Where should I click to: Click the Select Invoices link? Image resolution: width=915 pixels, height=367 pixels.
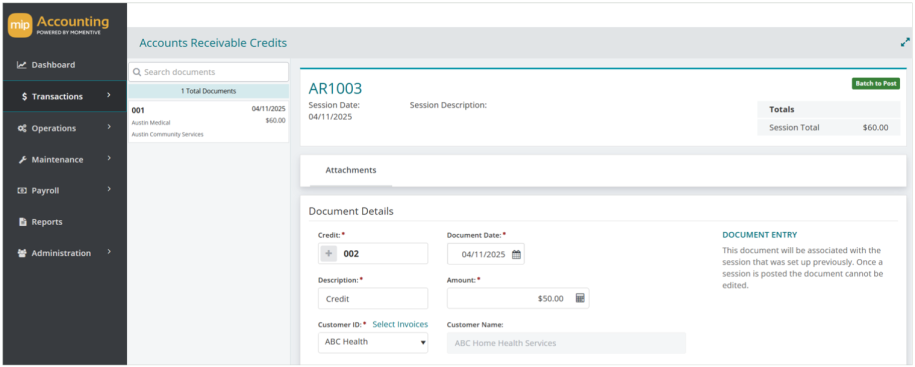pos(400,324)
